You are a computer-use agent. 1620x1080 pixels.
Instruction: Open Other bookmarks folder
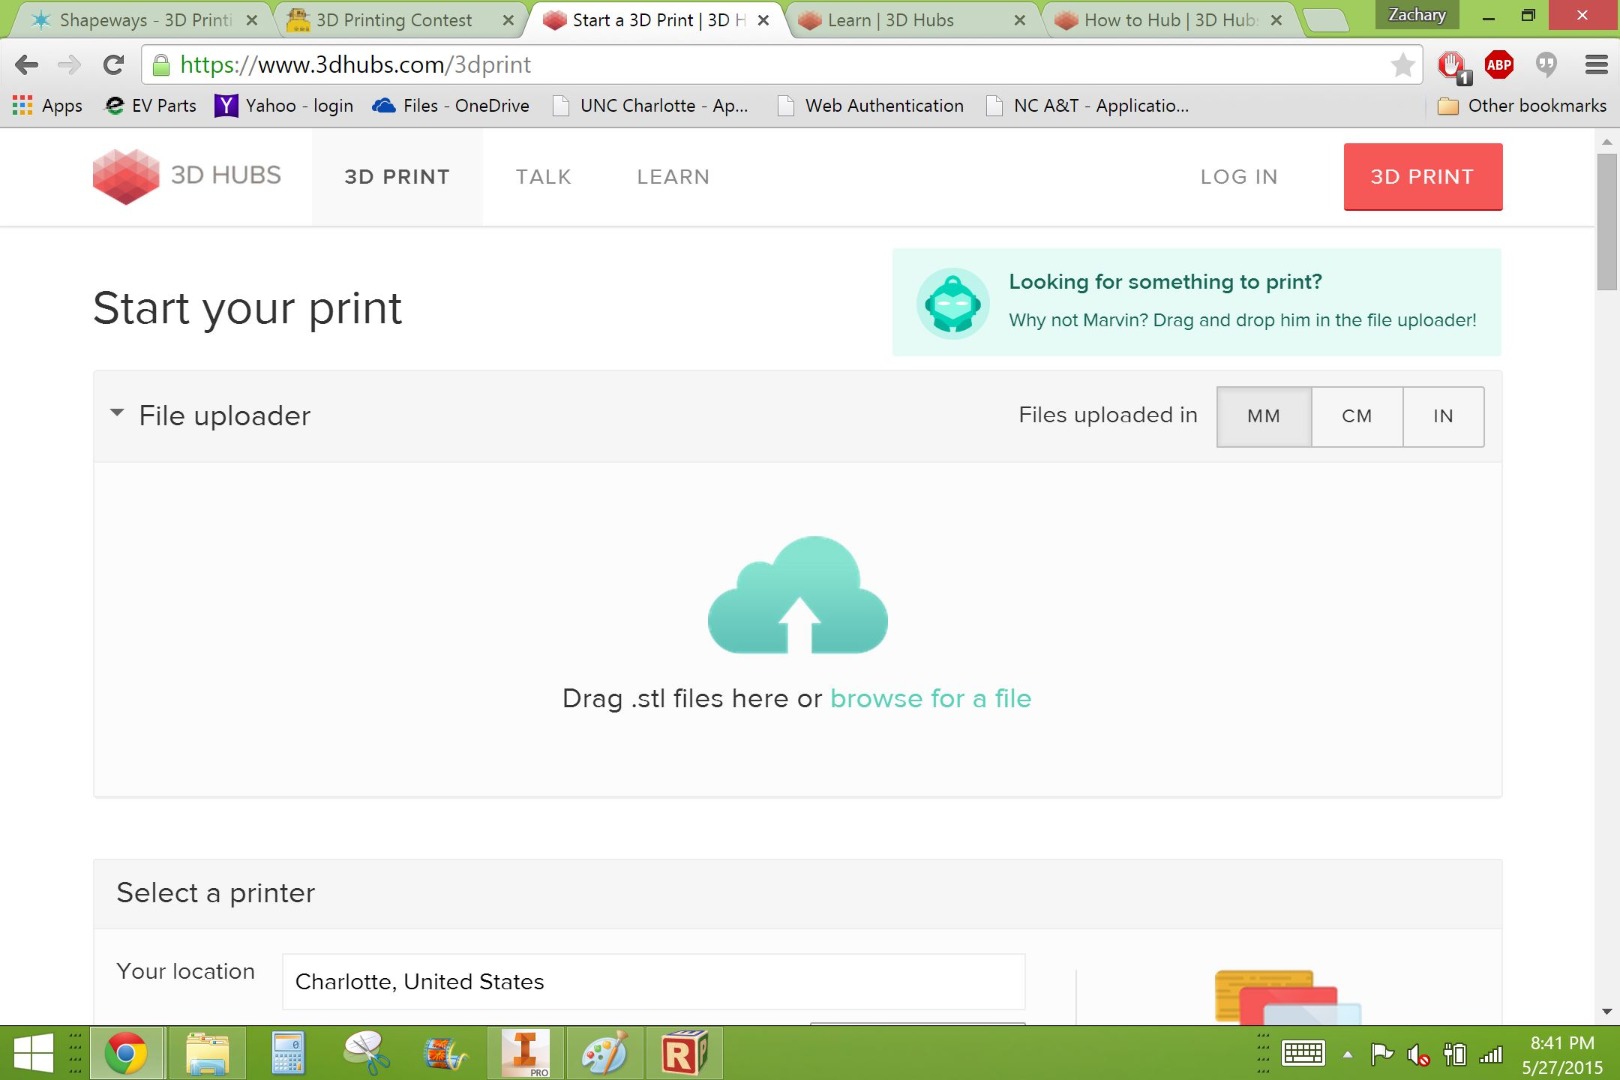coord(1521,105)
